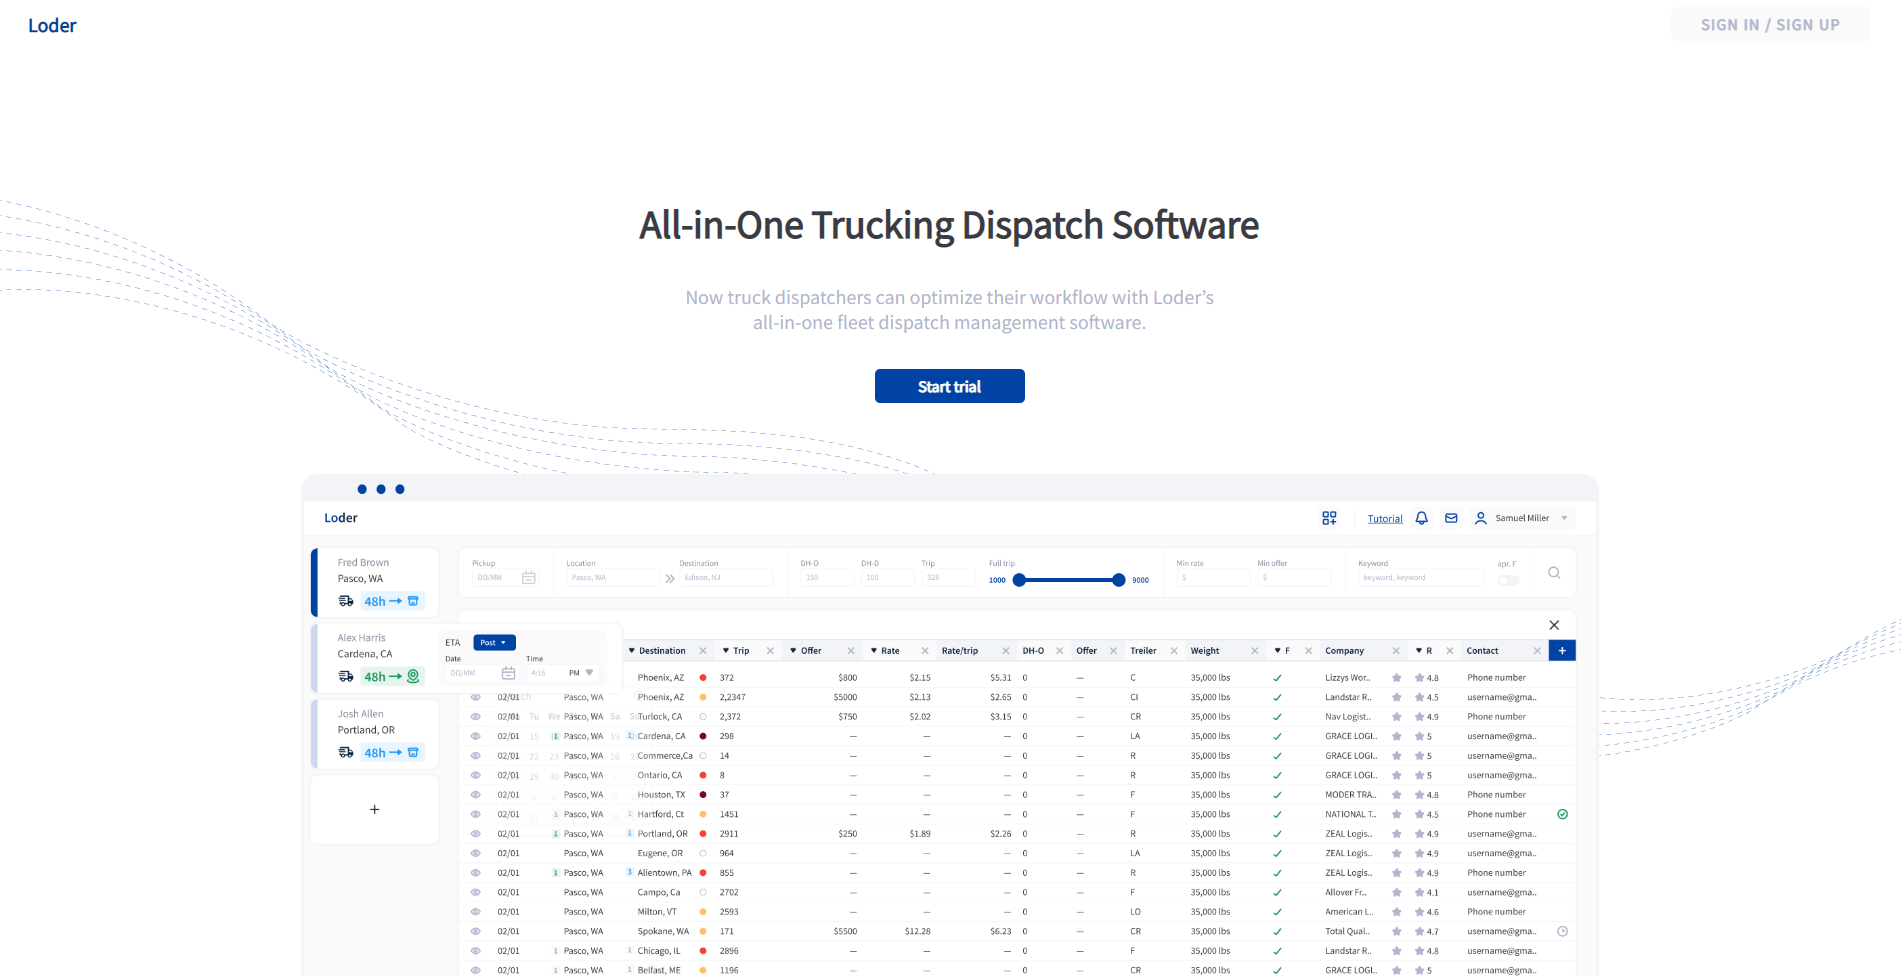The width and height of the screenshot is (1901, 976).
Task: Toggle eye visibility for Milton, VT row
Action: 476,912
